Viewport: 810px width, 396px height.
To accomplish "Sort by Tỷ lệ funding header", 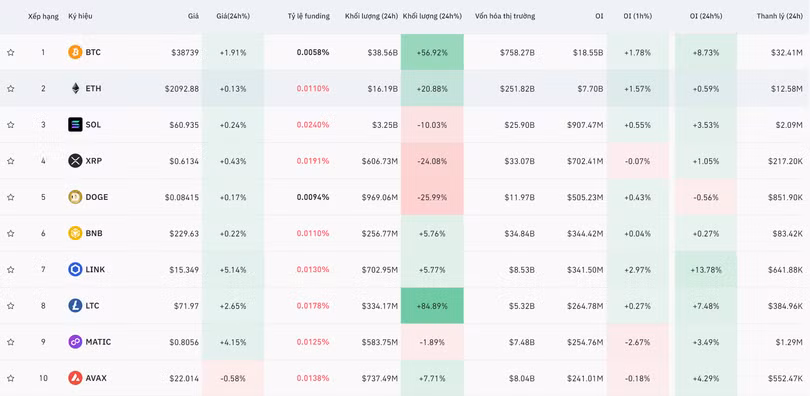I will tap(308, 16).
